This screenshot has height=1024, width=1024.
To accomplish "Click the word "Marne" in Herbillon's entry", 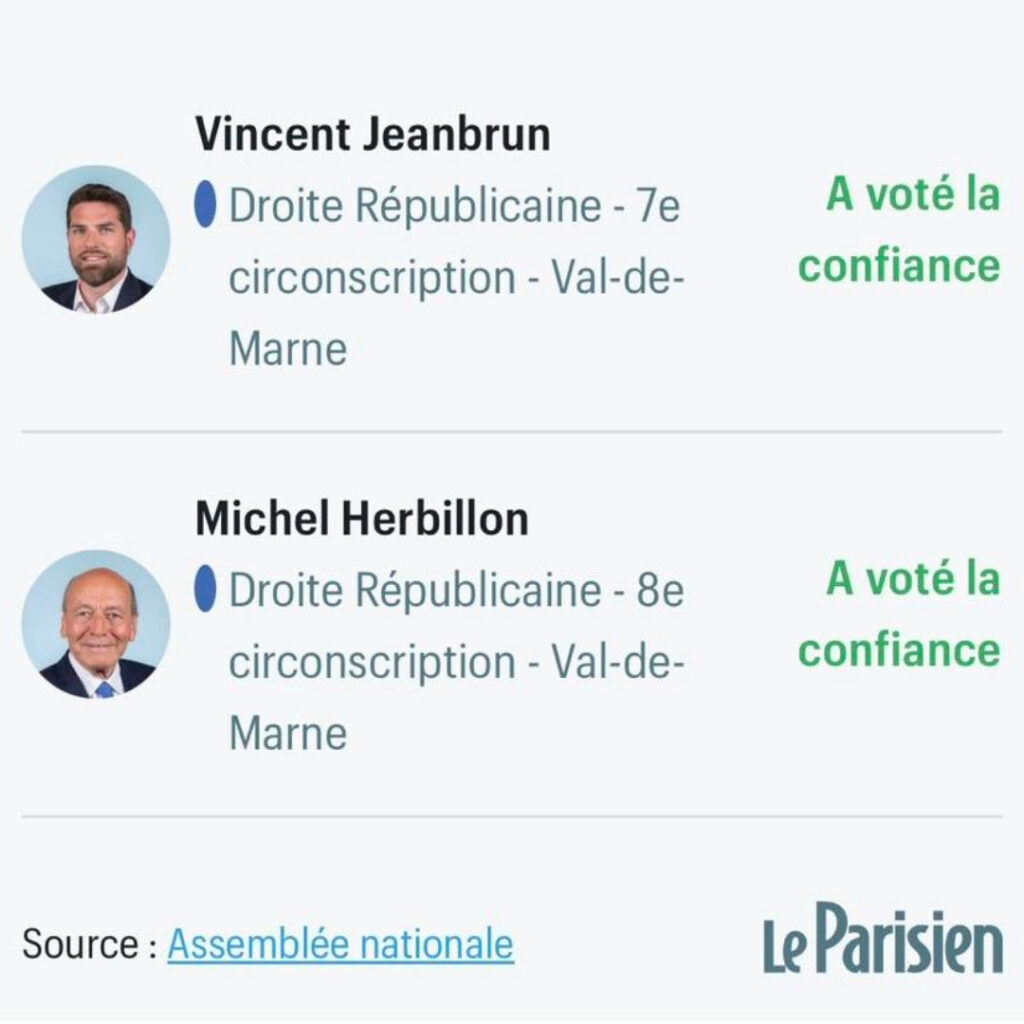I will click(x=288, y=734).
